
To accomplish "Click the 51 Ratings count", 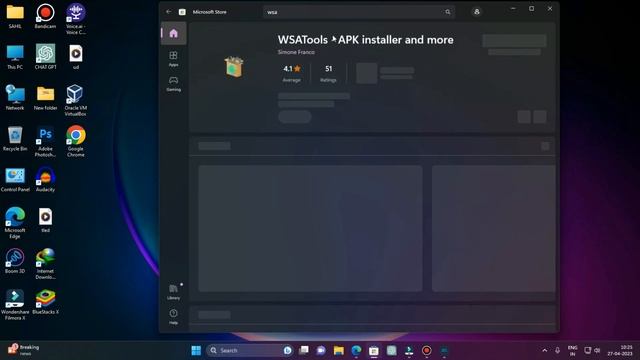I will tap(328, 73).
